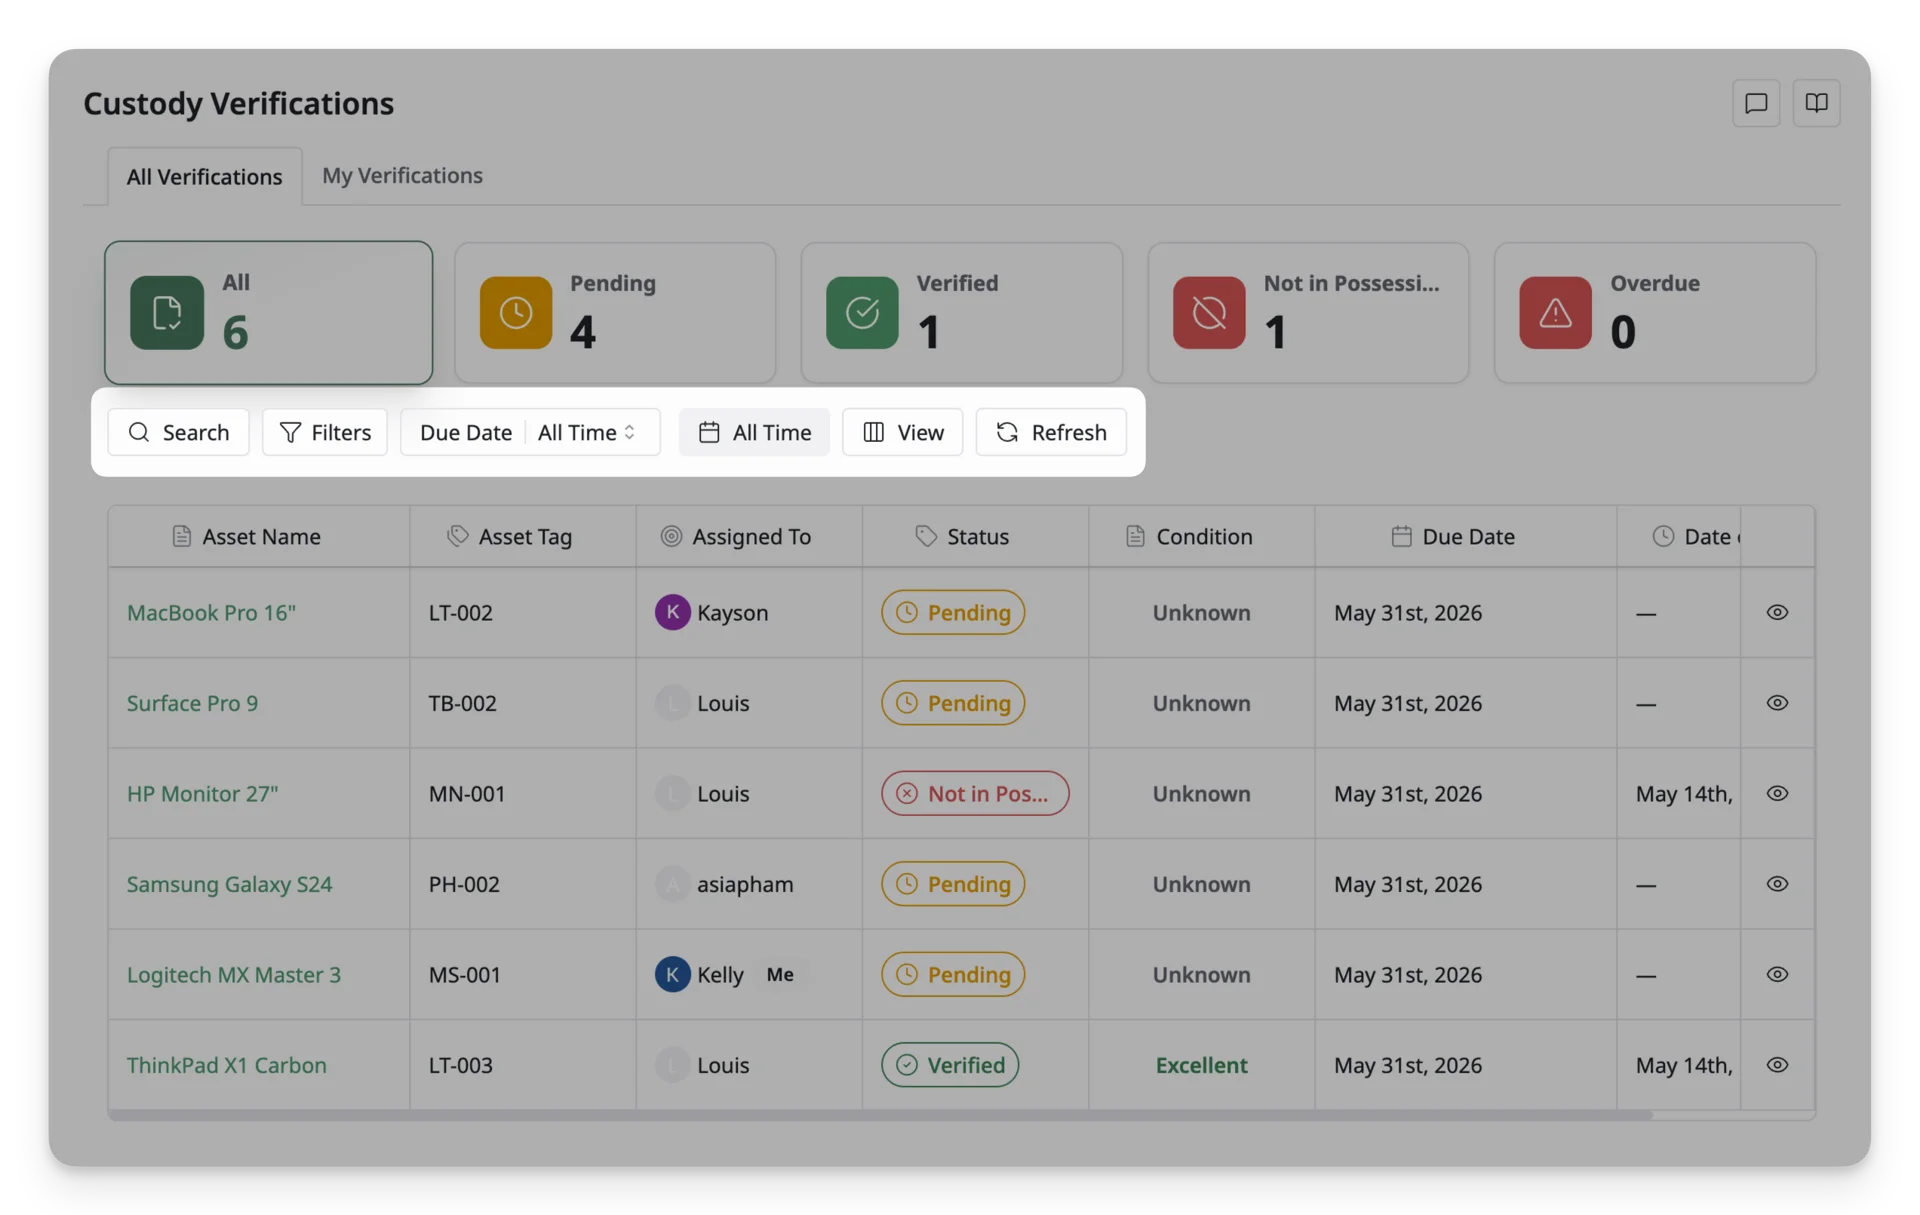Click eye icon in HP Monitor 27" row
This screenshot has height=1215, width=1920.
[1776, 793]
